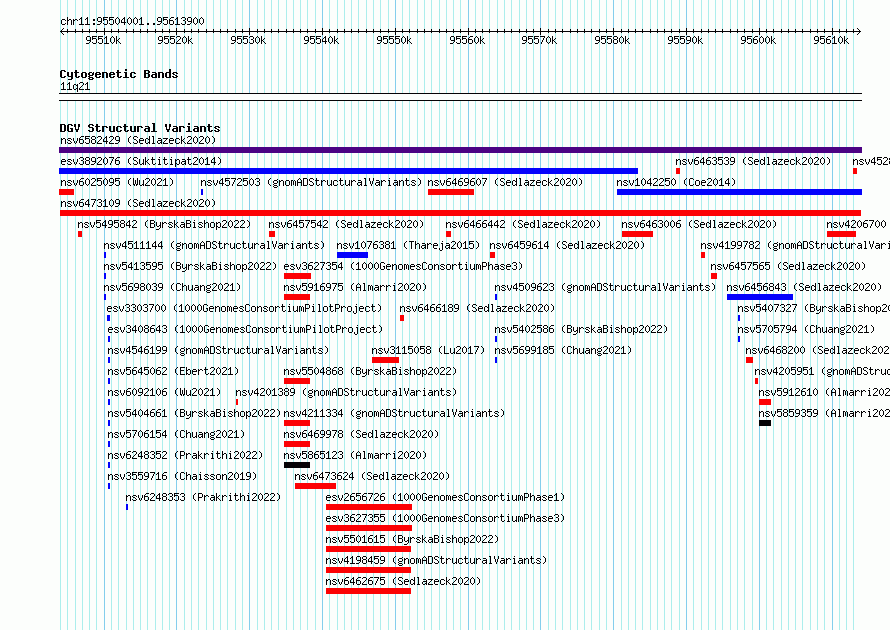Click the nsv6473109 (Sedlazeck2020) label

pos(138,203)
